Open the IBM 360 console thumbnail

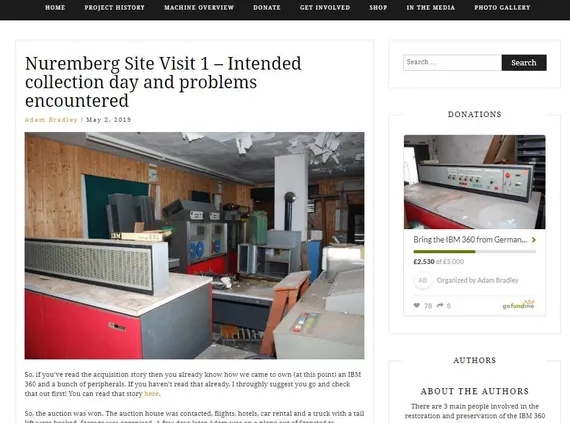pyautogui.click(x=474, y=182)
